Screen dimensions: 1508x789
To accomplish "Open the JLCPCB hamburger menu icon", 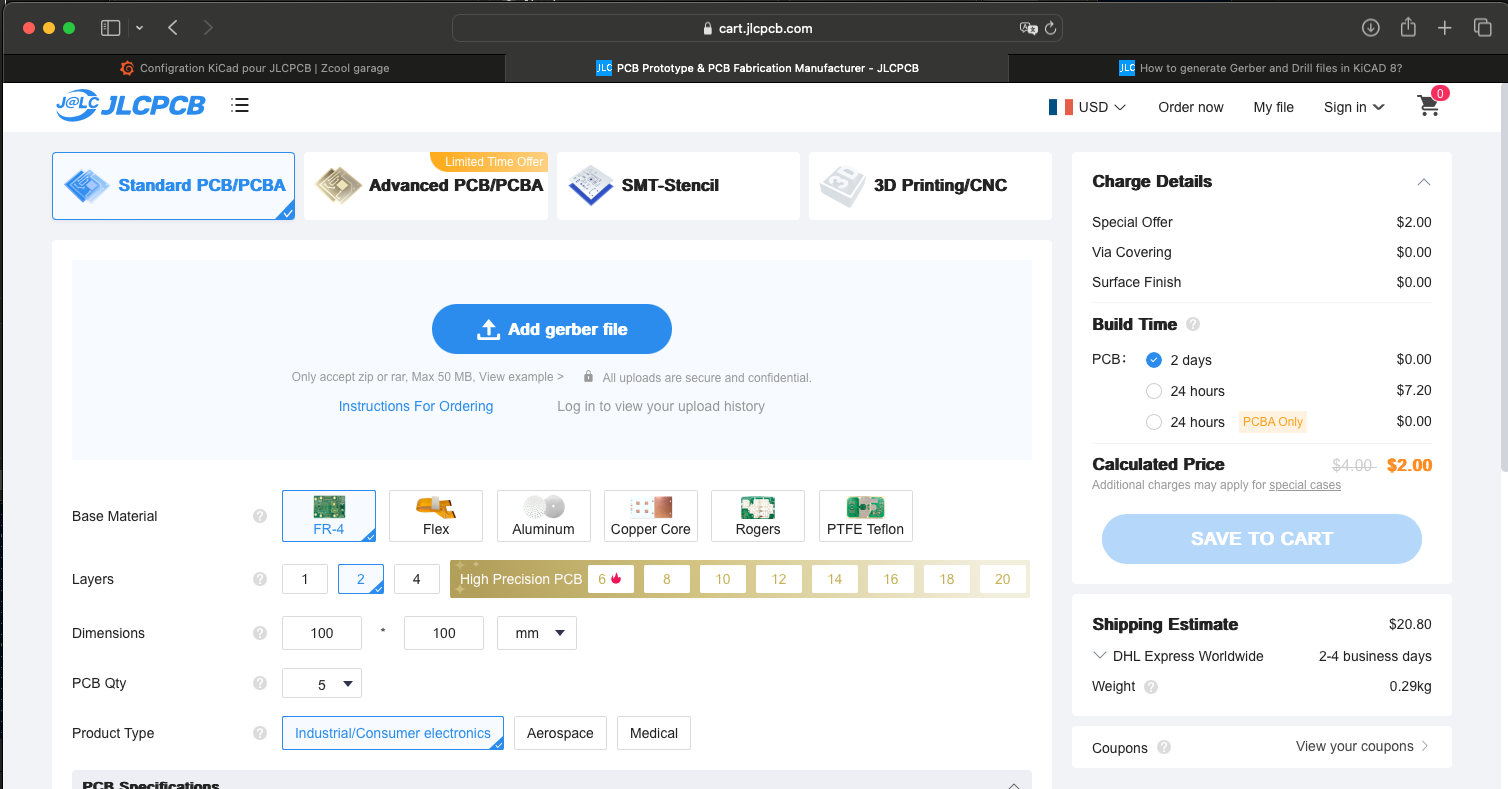I will click(x=239, y=105).
